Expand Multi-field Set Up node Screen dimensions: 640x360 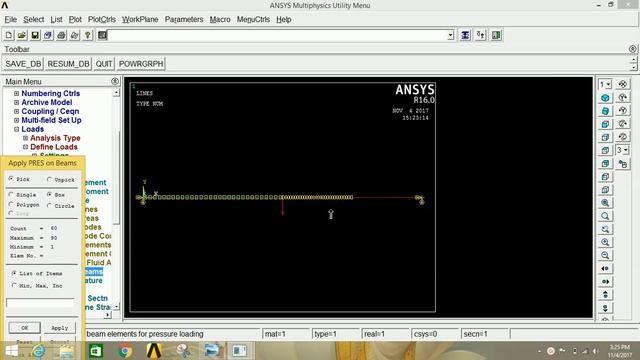pyautogui.click(x=17, y=120)
